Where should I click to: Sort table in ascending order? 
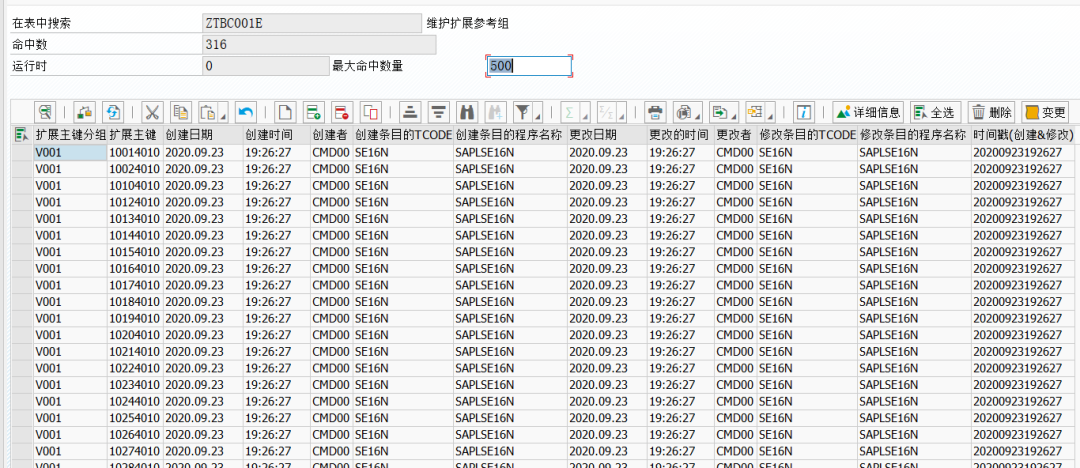[x=411, y=112]
